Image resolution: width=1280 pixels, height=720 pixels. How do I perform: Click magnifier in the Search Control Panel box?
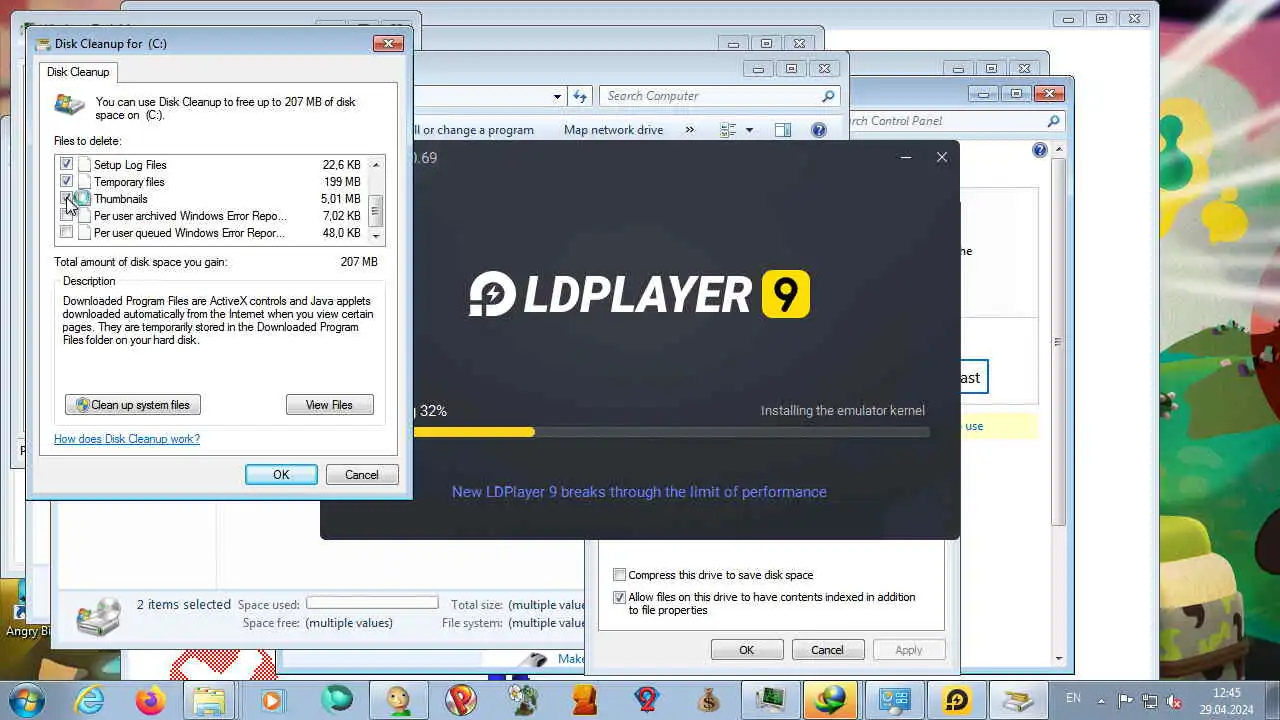click(1053, 121)
